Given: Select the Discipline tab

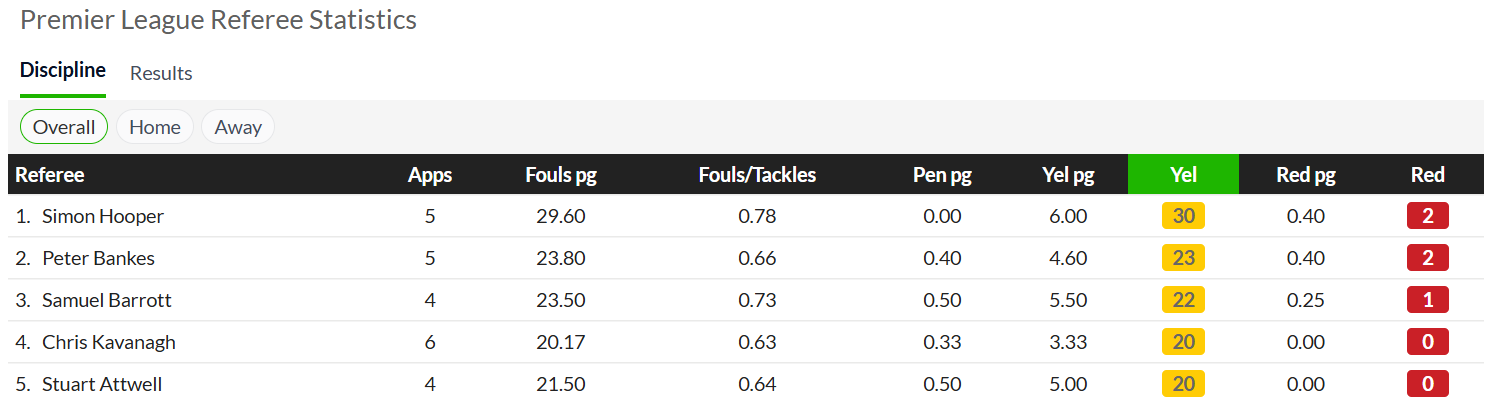Looking at the screenshot, I should pos(63,70).
